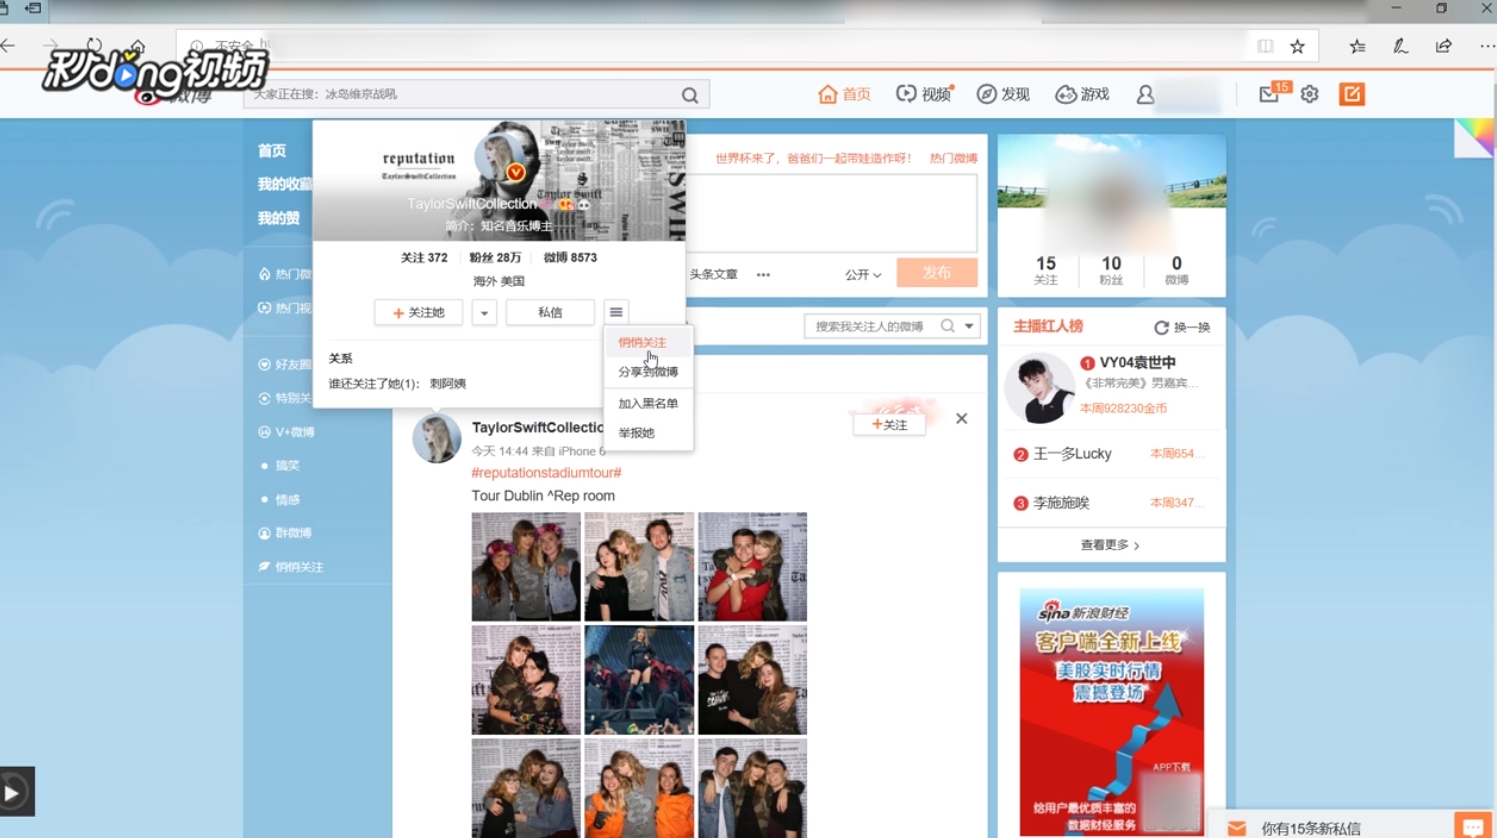Screen dimensions: 1497x838
Task: Click browser refresh icon
Action: (94, 46)
